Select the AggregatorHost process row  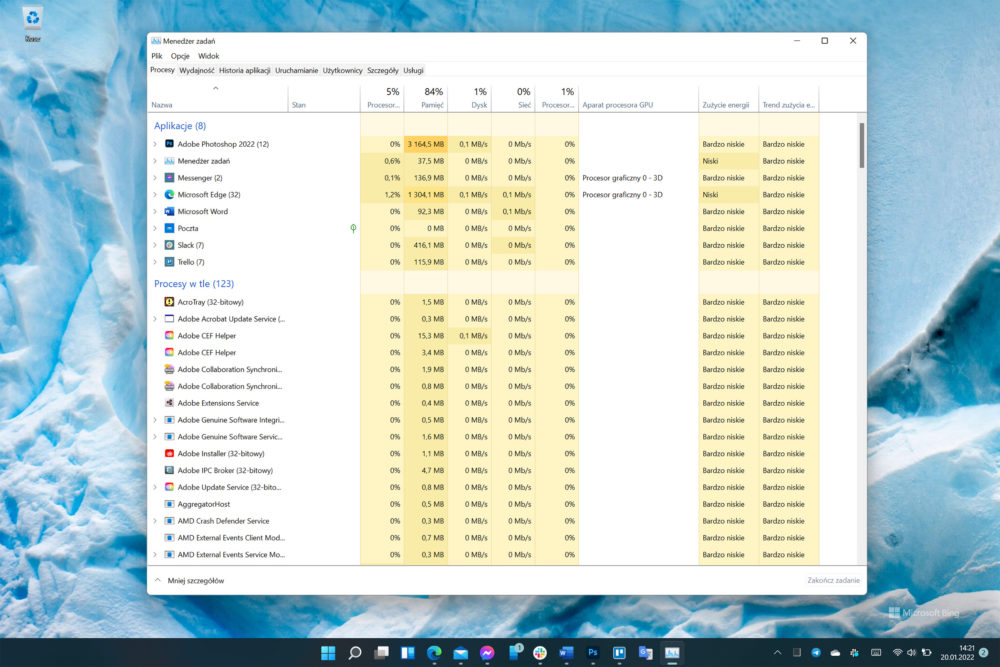point(485,504)
